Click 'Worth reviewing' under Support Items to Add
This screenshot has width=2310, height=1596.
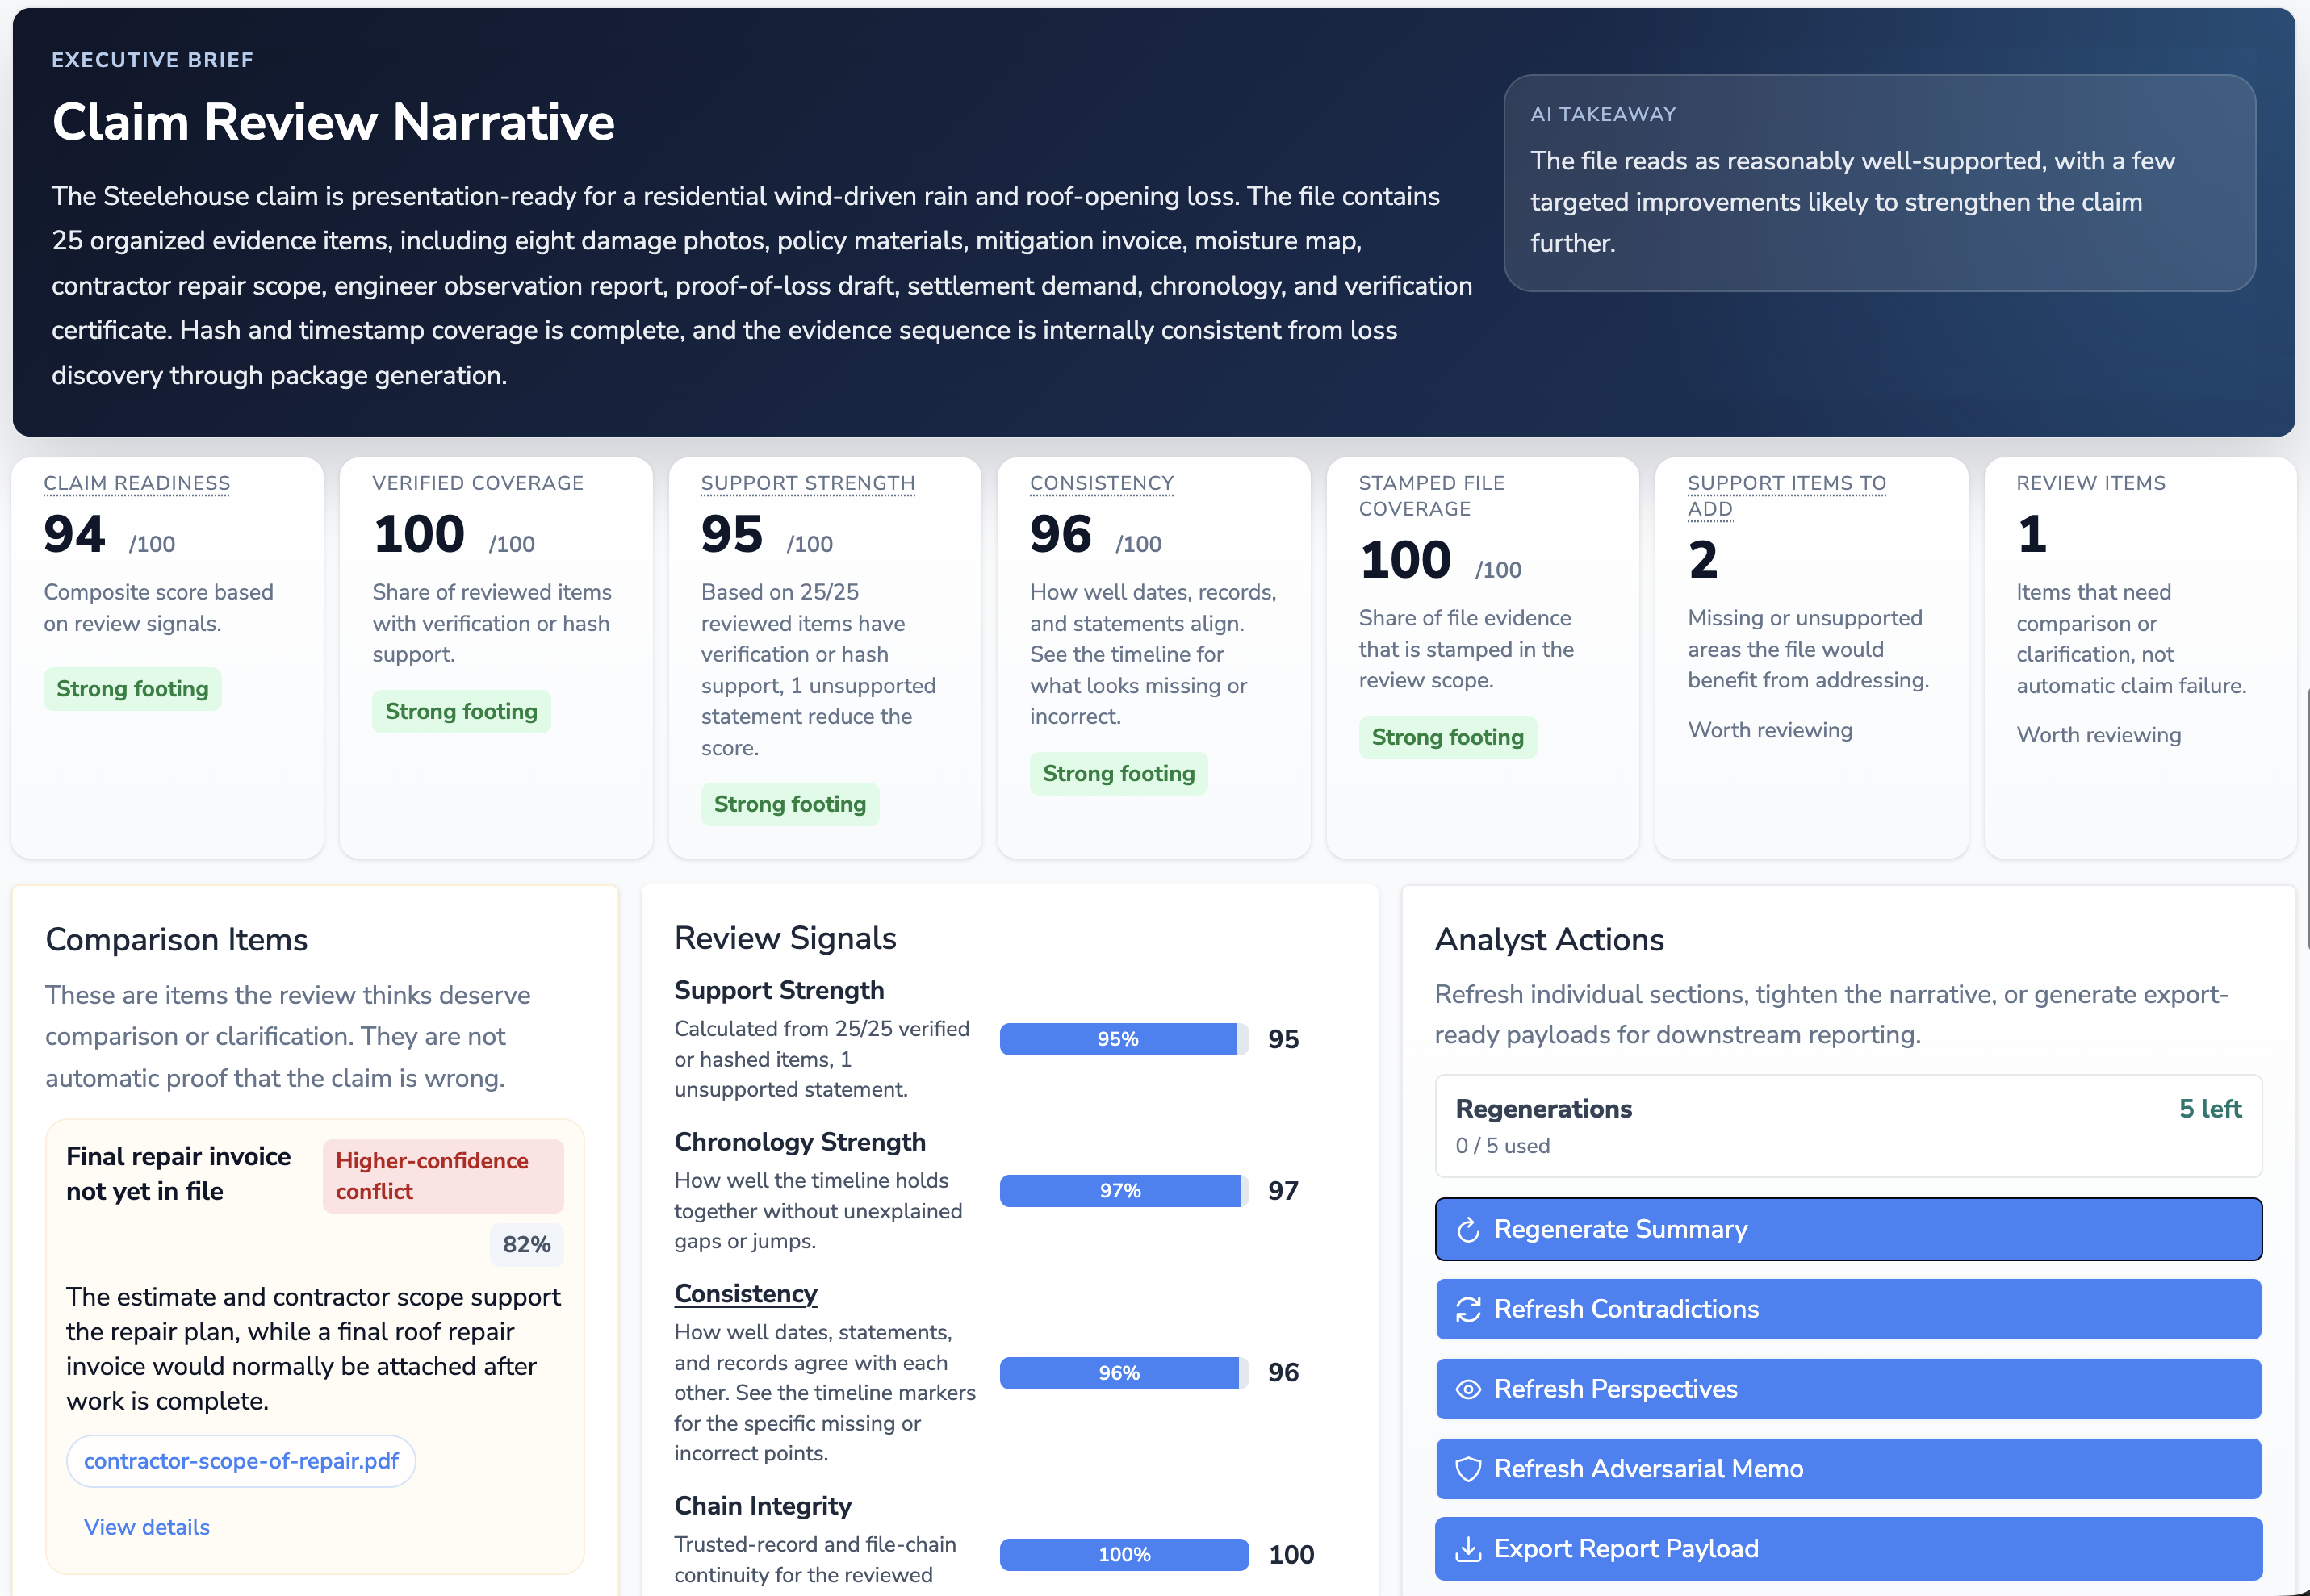(x=1770, y=730)
